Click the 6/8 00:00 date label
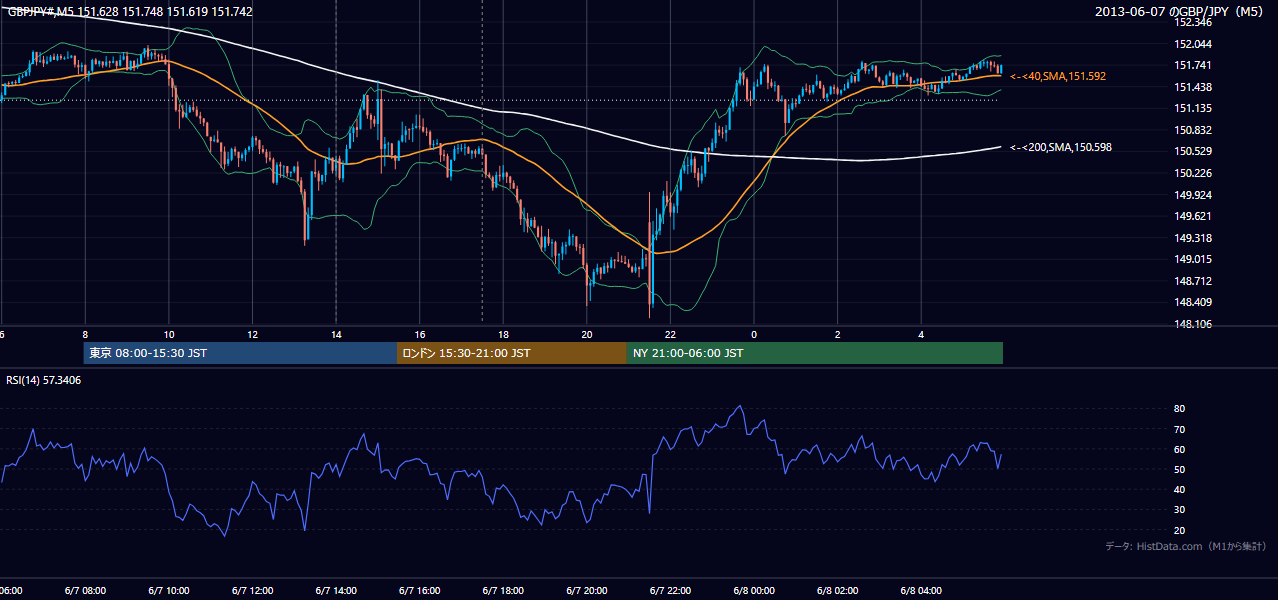 pyautogui.click(x=754, y=591)
